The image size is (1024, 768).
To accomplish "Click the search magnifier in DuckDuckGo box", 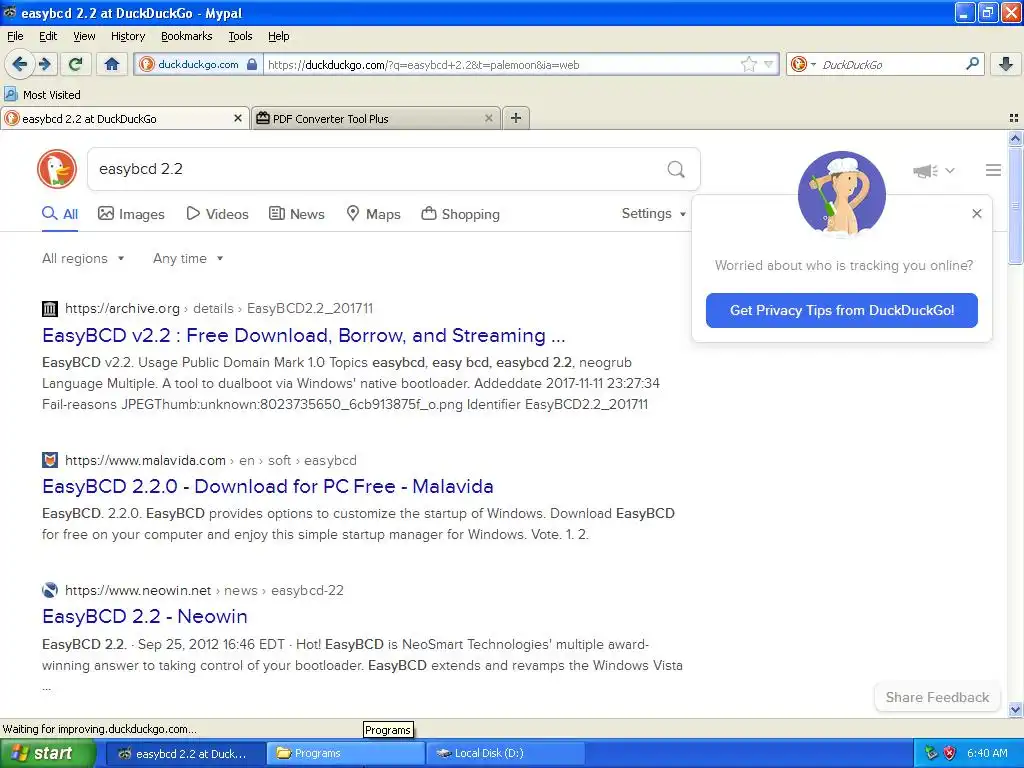I will (x=676, y=169).
